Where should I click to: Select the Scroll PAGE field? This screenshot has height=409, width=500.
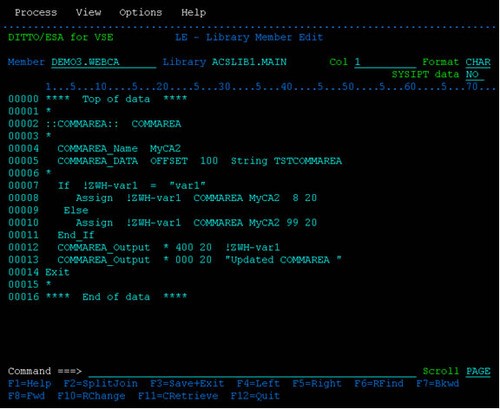478,371
